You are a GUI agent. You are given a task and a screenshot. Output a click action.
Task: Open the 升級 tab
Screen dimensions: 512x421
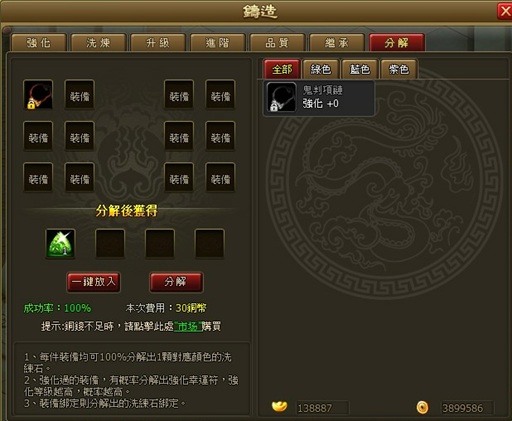point(158,42)
